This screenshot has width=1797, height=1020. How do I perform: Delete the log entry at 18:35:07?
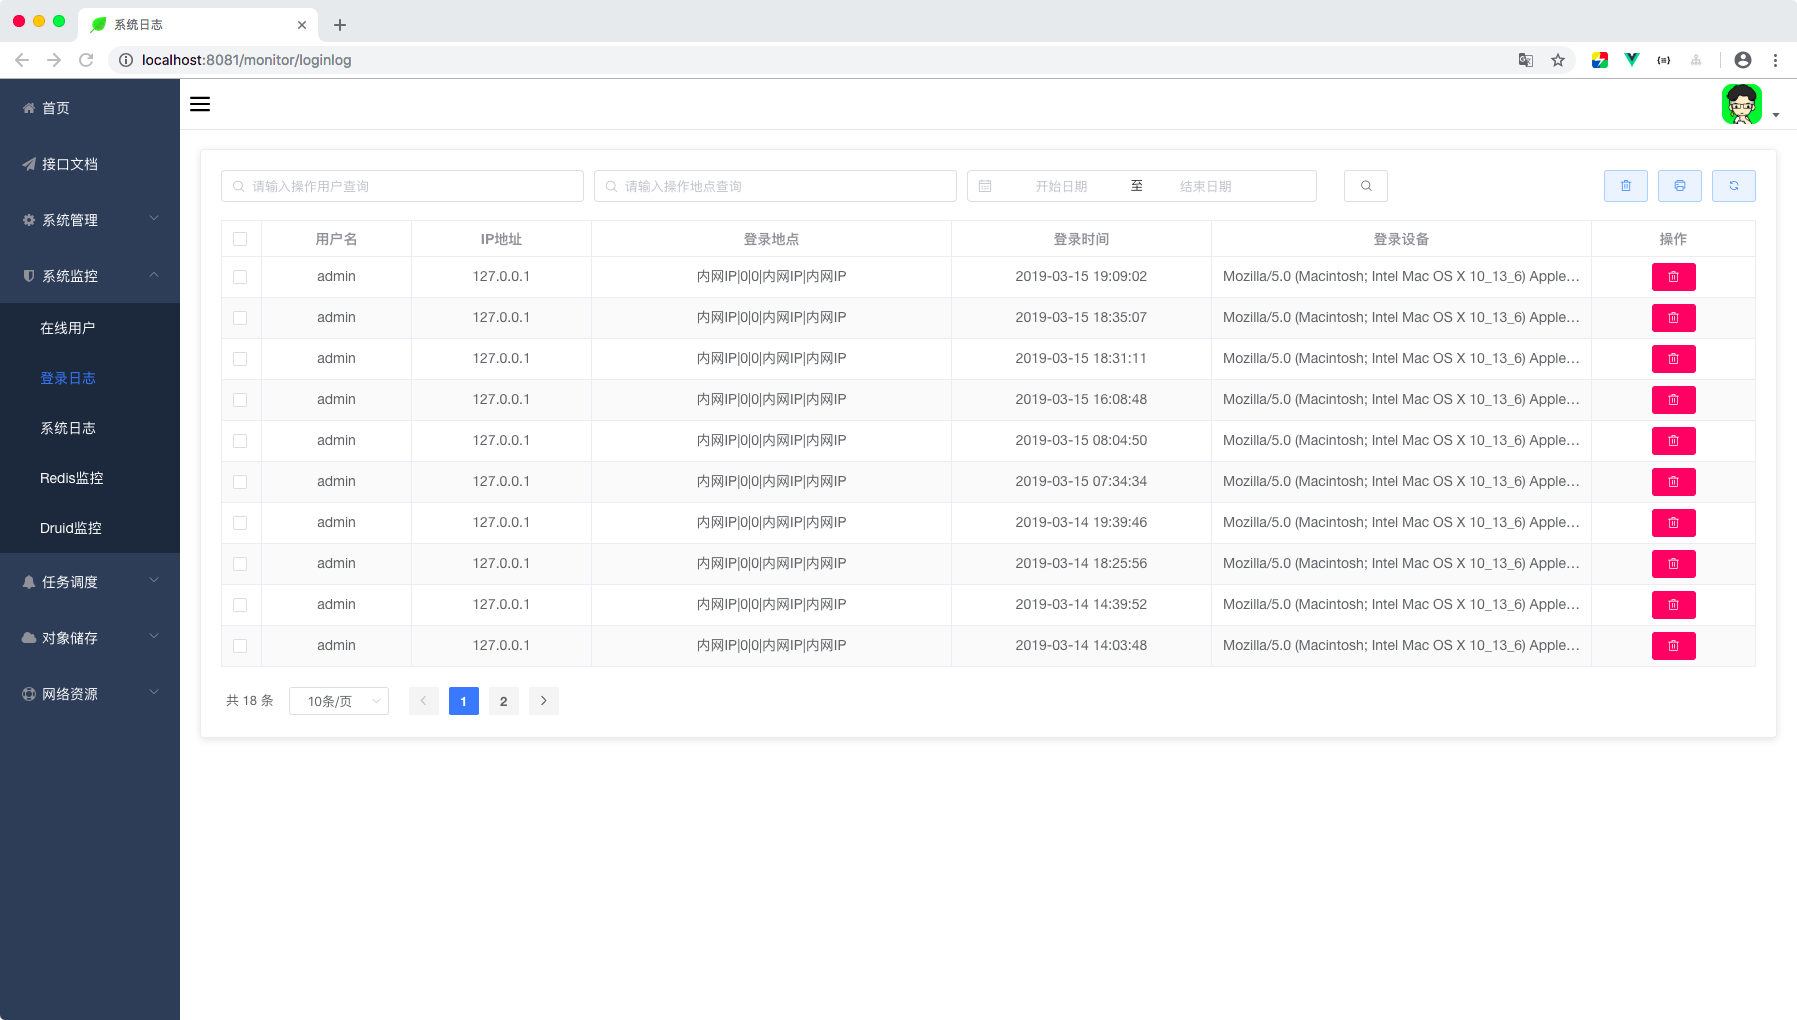click(x=1673, y=318)
